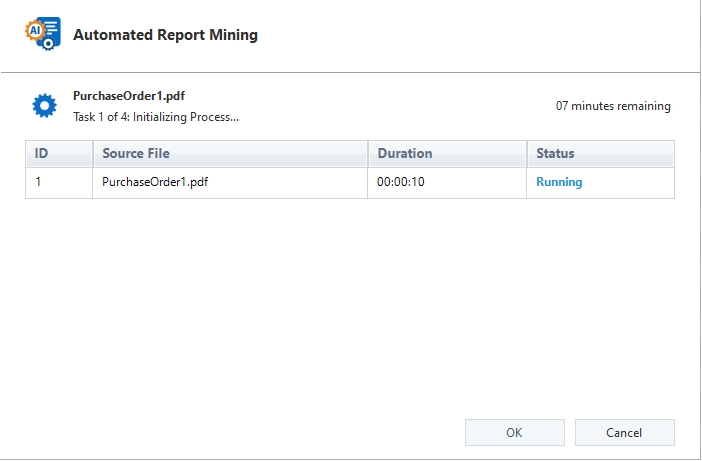Image resolution: width=702 pixels, height=461 pixels.
Task: Click the Automated Report Mining title
Action: point(165,35)
